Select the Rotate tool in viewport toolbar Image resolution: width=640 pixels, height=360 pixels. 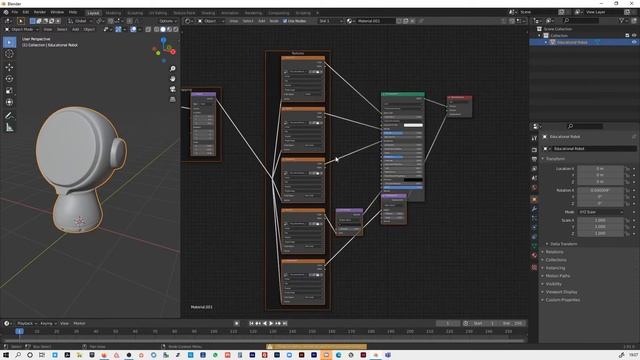click(x=9, y=79)
